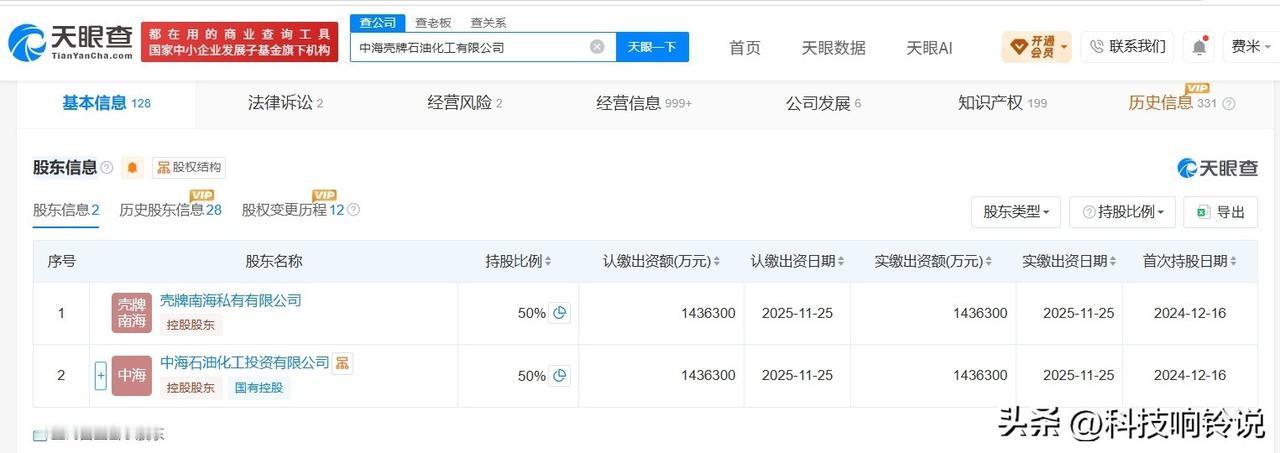The width and height of the screenshot is (1280, 453).
Task: Click equity structure icon beside 中海石油化工投资有限公司
Action: point(342,362)
